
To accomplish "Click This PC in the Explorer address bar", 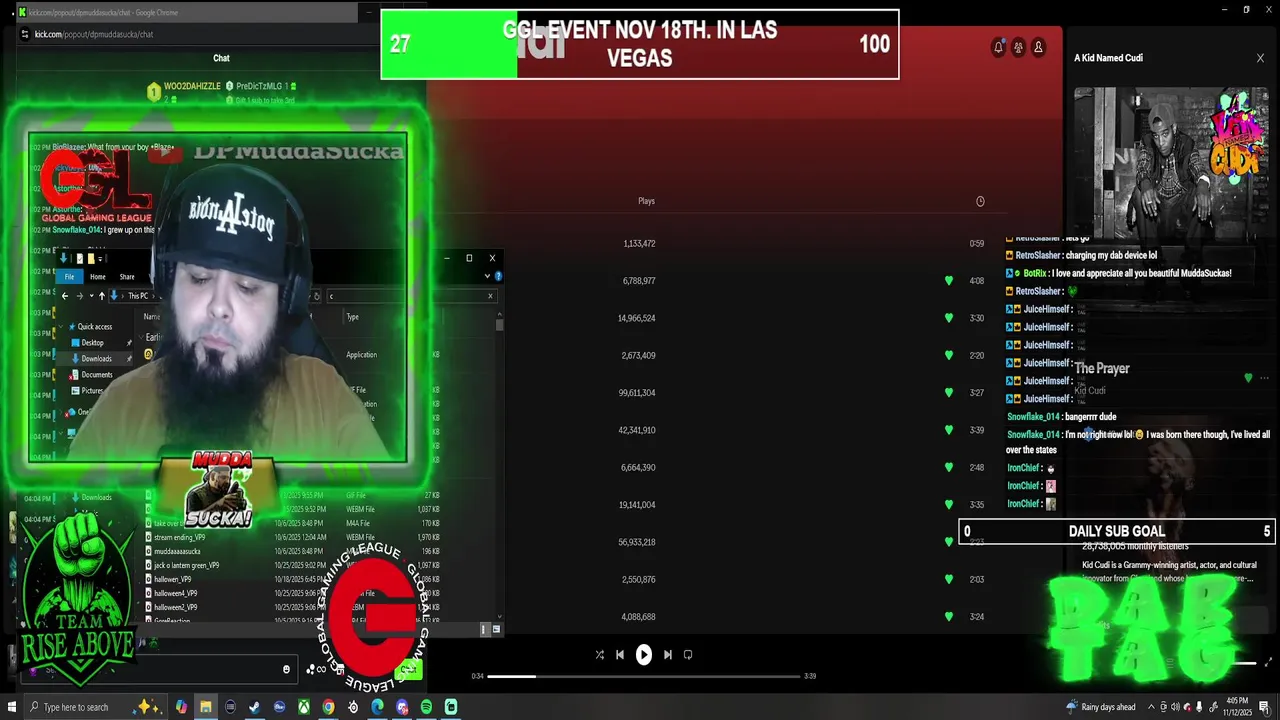I will click(137, 296).
